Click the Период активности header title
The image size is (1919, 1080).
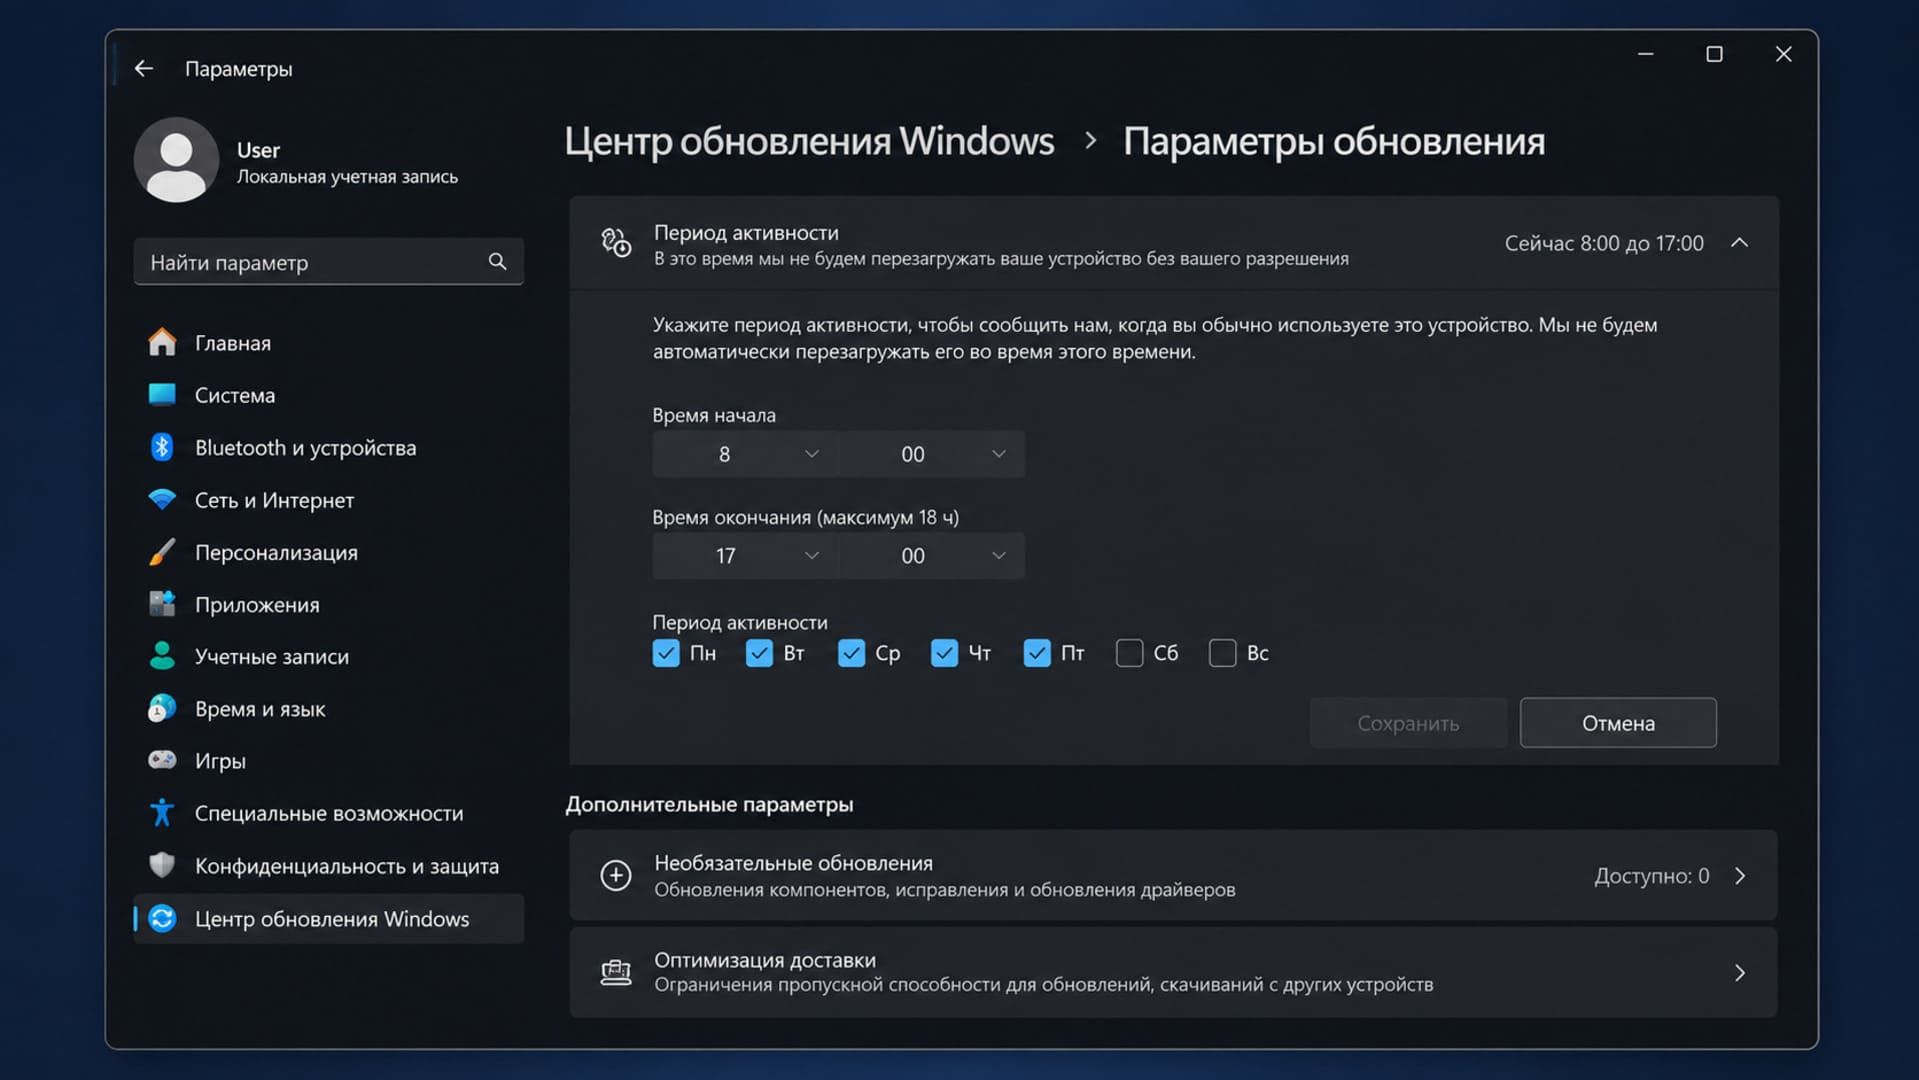click(x=746, y=232)
